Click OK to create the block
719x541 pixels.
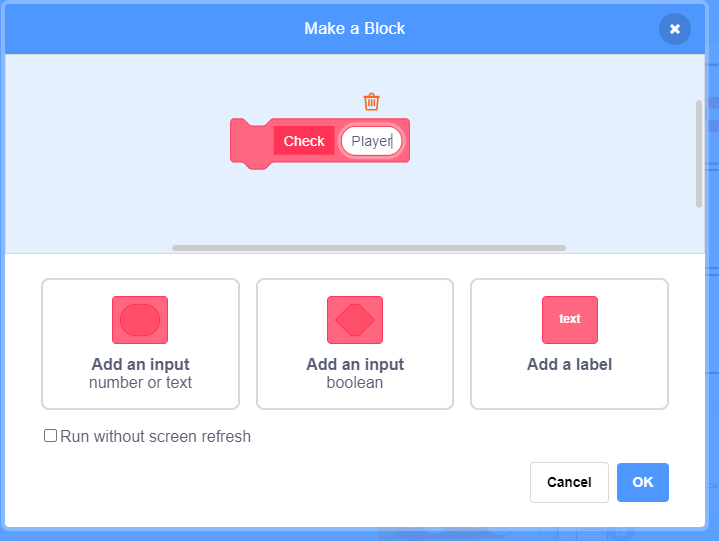point(642,482)
